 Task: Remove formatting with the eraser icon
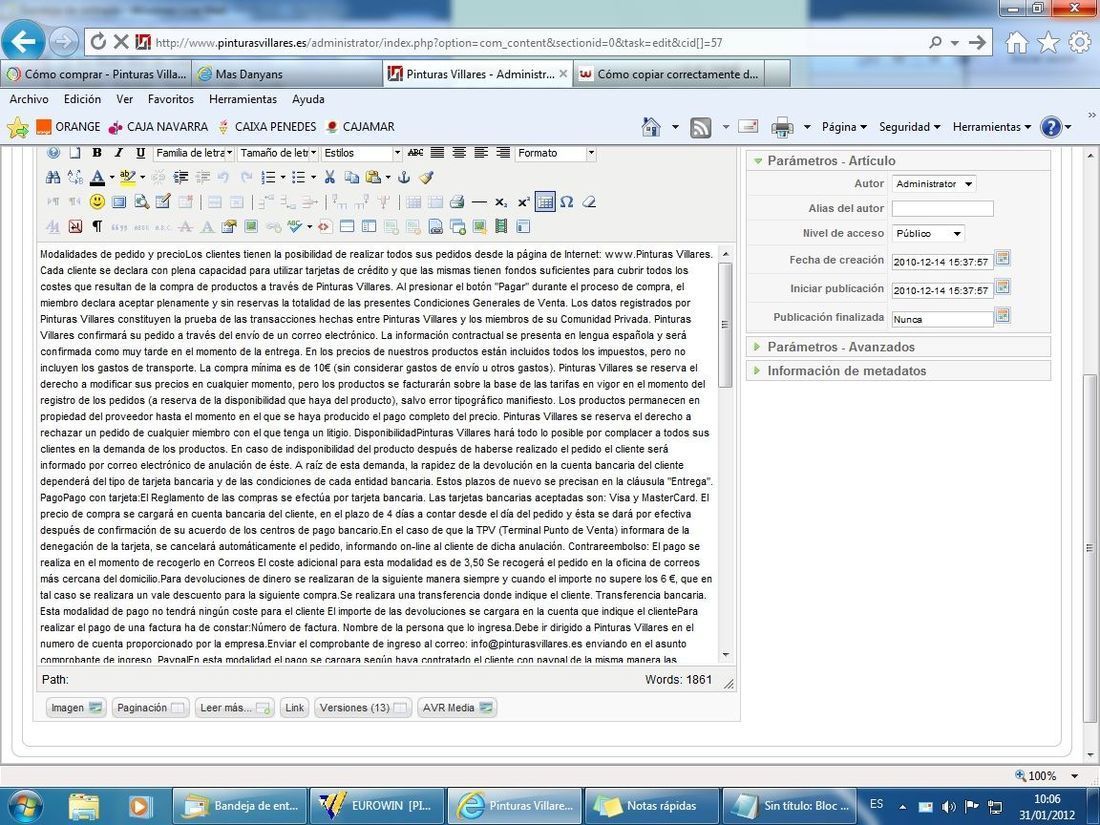click(x=589, y=202)
